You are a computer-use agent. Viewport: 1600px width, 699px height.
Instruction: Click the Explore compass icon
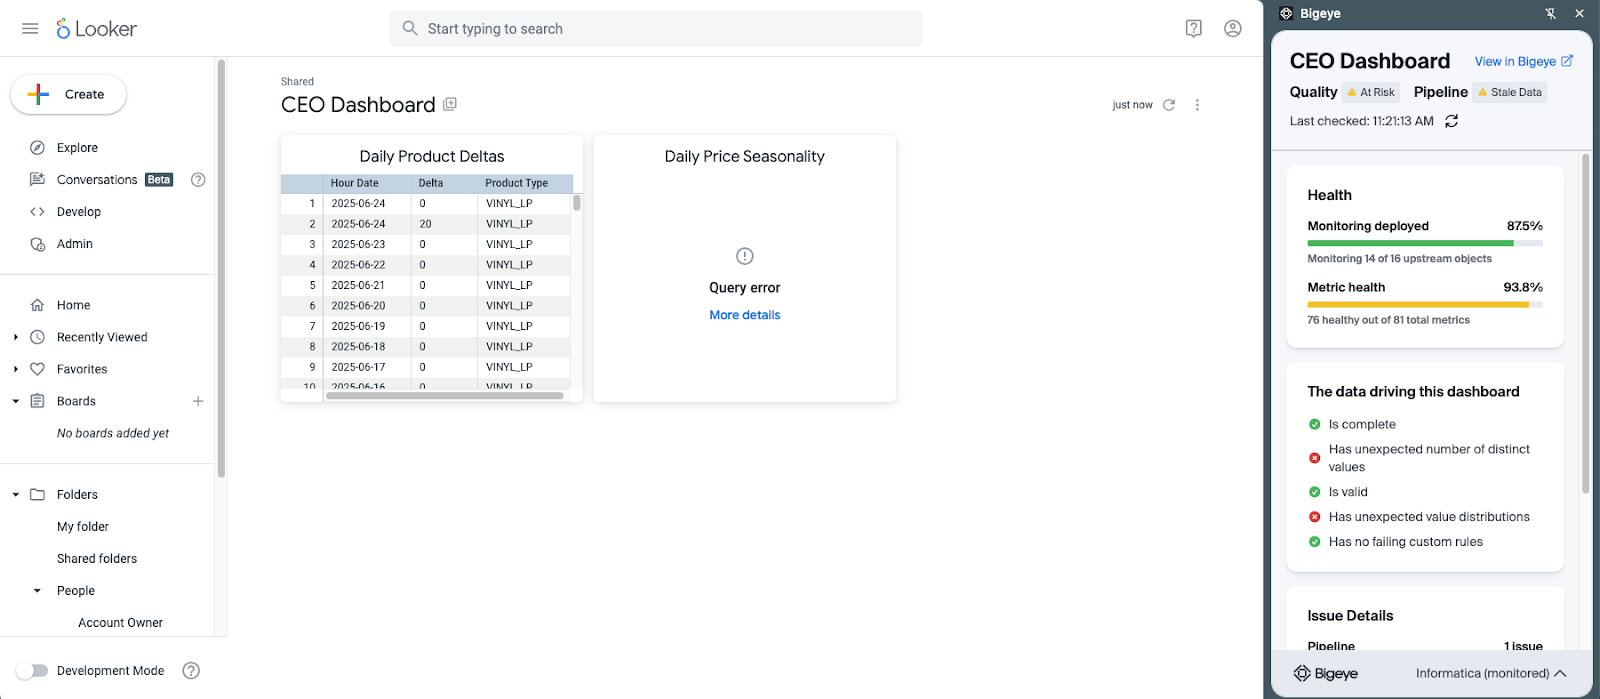pos(37,148)
